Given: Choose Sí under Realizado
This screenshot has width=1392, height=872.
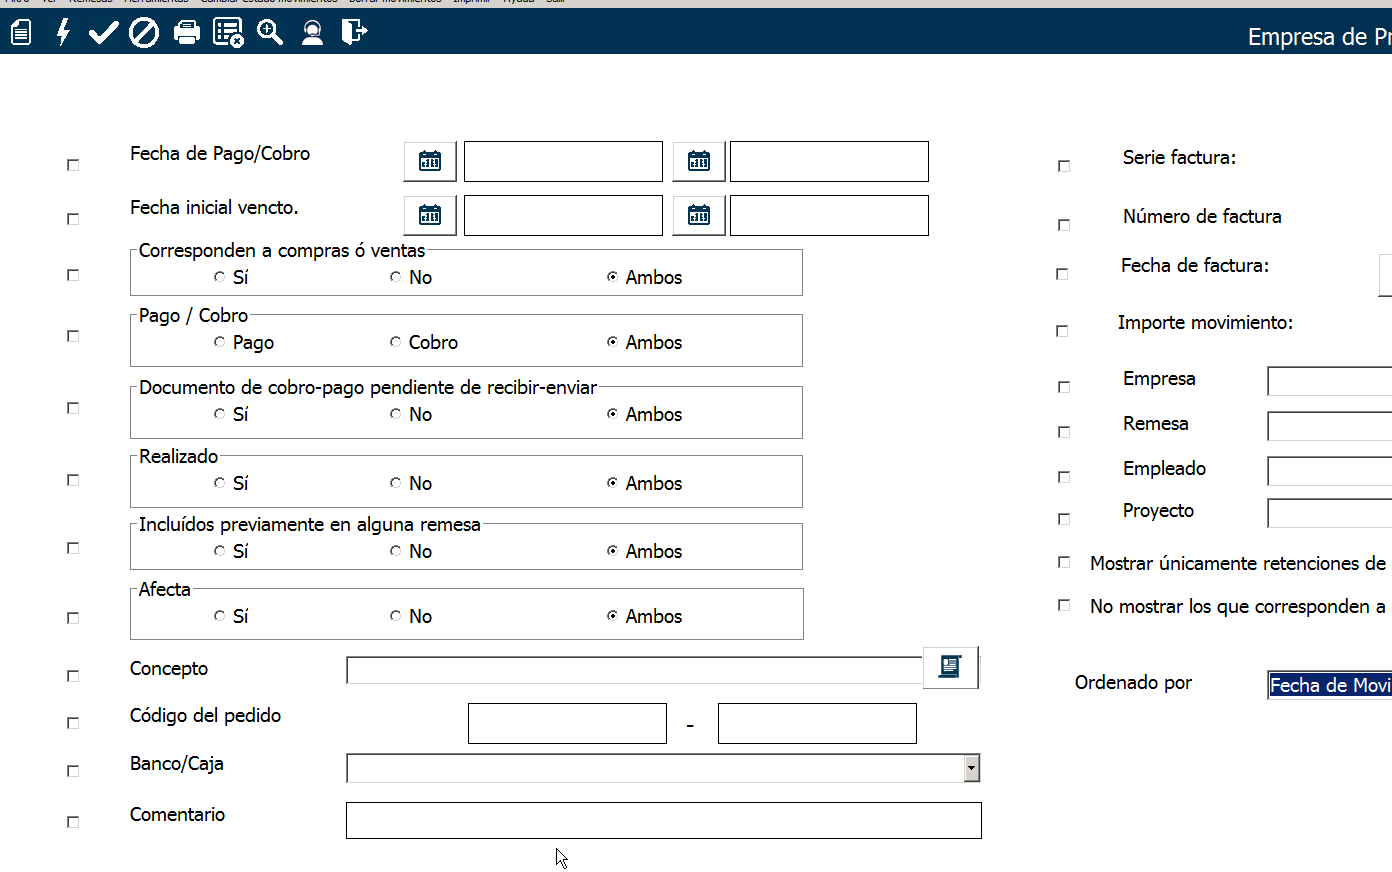Looking at the screenshot, I should 220,483.
